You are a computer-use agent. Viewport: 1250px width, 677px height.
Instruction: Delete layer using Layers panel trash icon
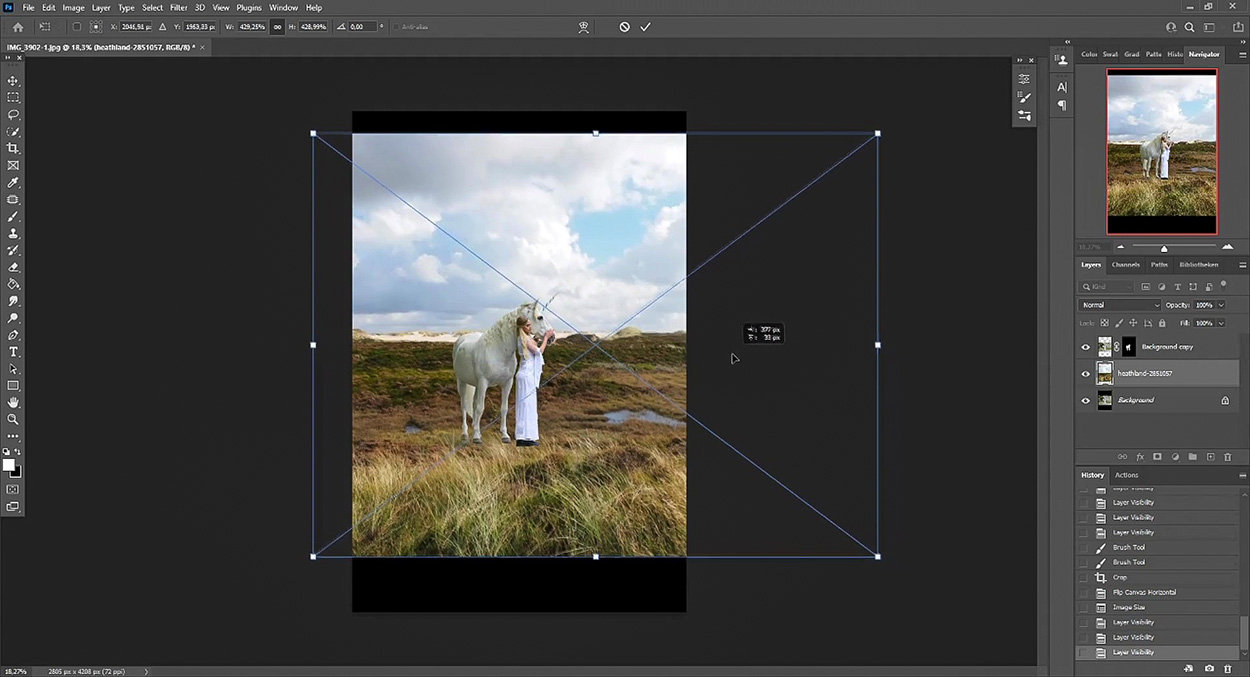[x=1228, y=457]
